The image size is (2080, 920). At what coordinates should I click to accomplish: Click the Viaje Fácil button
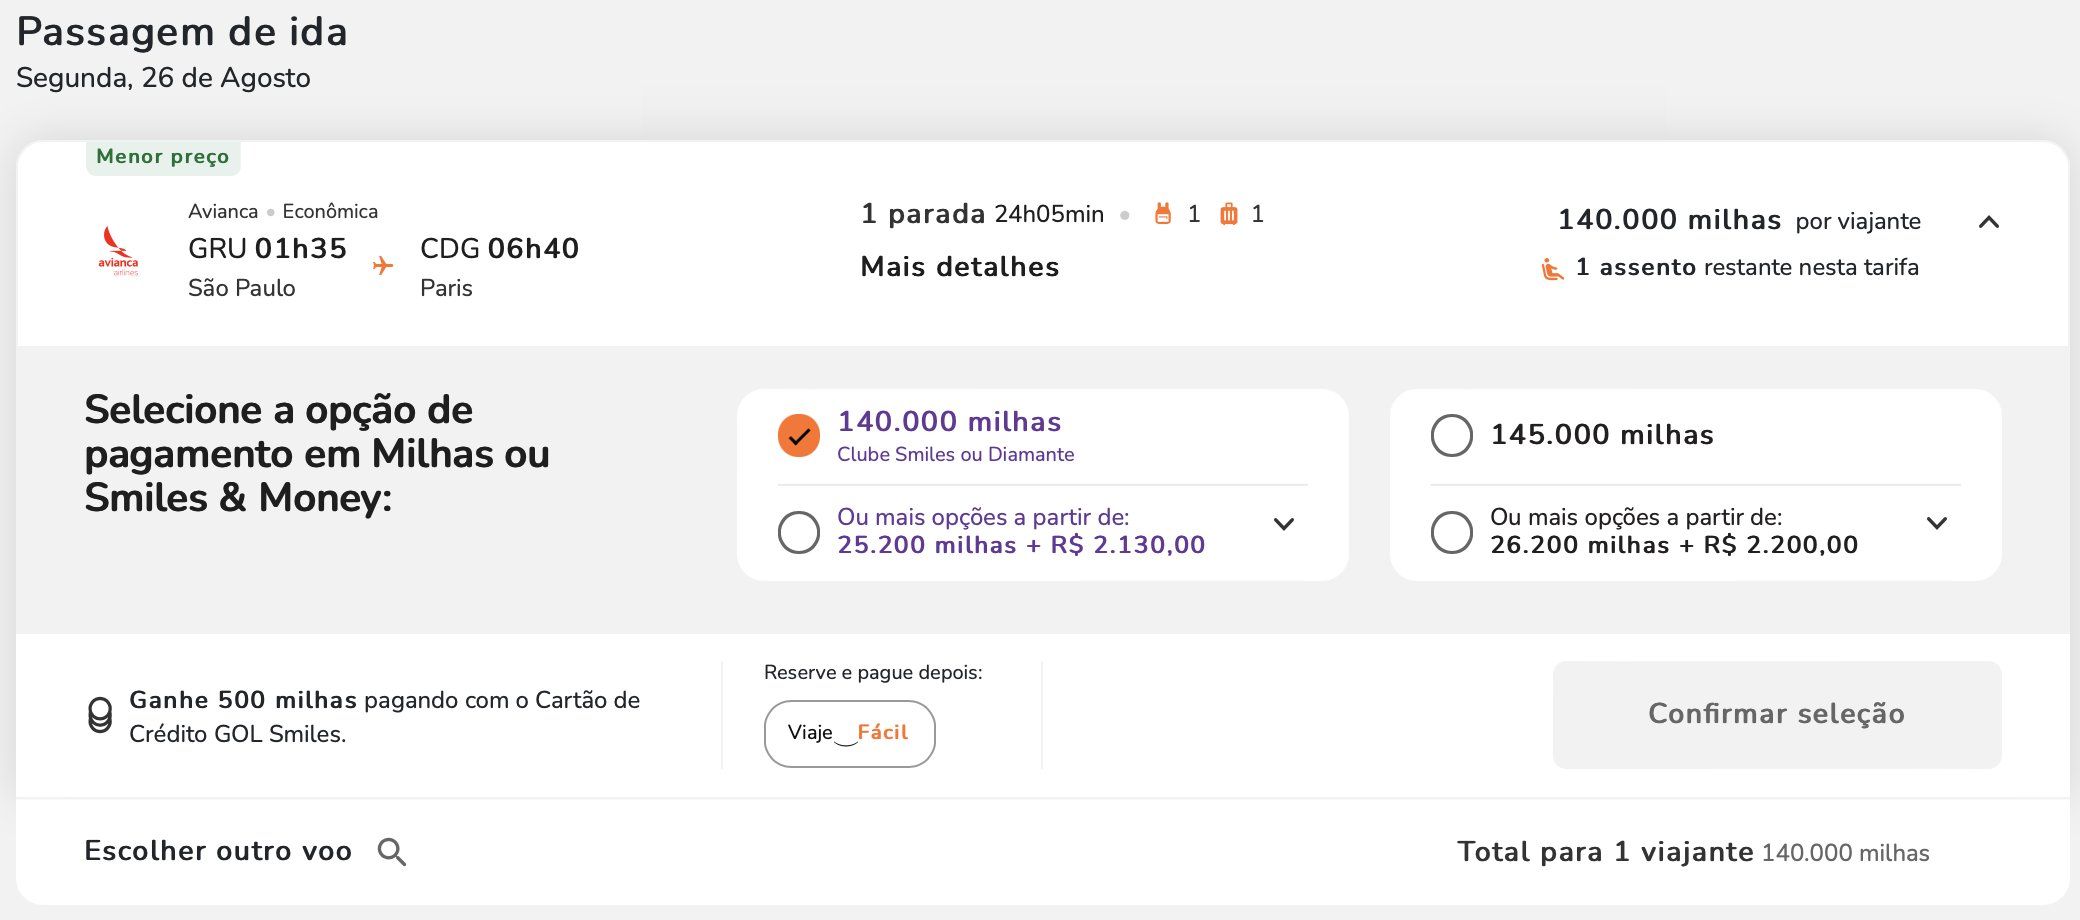(849, 733)
